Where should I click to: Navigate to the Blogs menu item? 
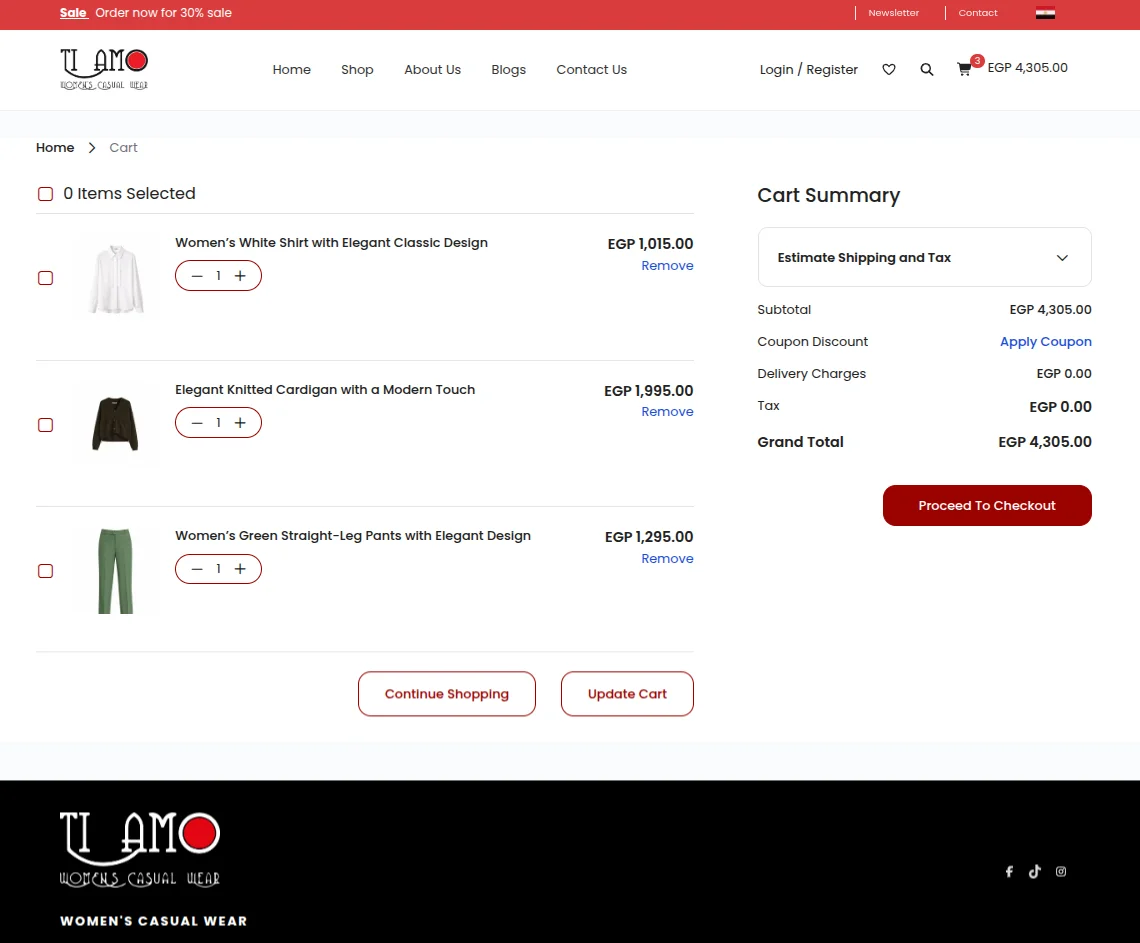[508, 69]
